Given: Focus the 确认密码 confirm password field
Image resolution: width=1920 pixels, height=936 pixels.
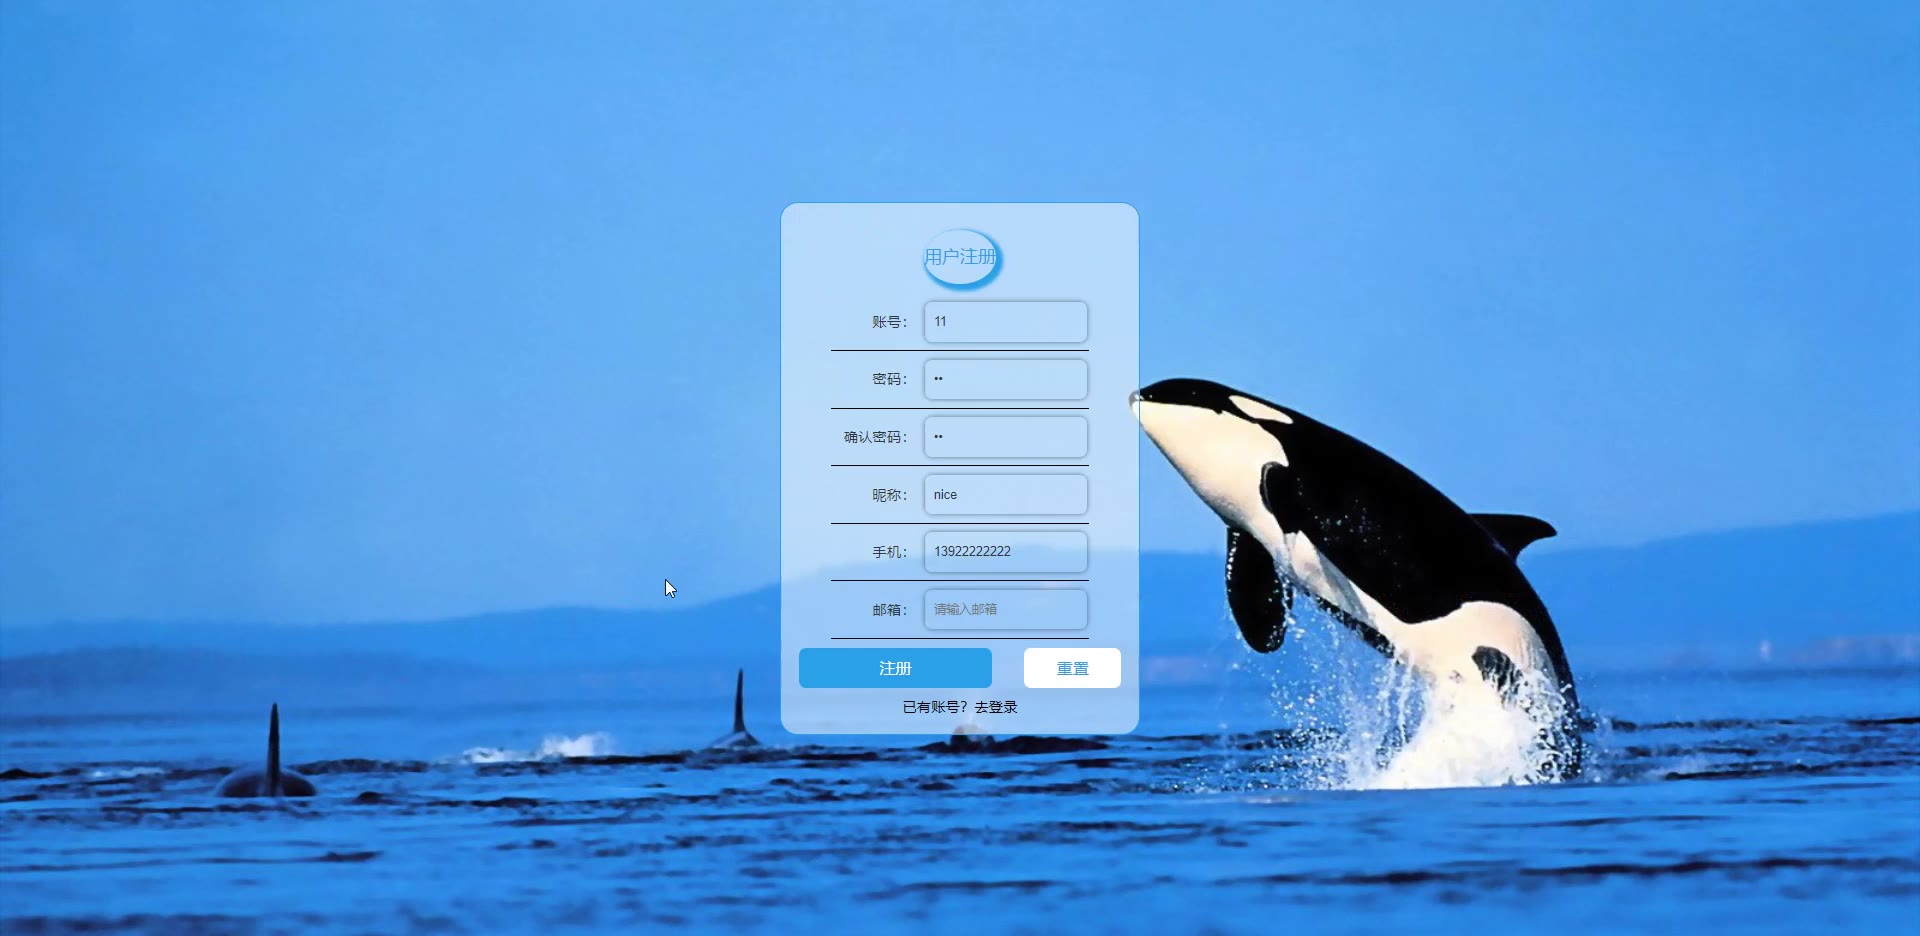Looking at the screenshot, I should pos(1005,437).
